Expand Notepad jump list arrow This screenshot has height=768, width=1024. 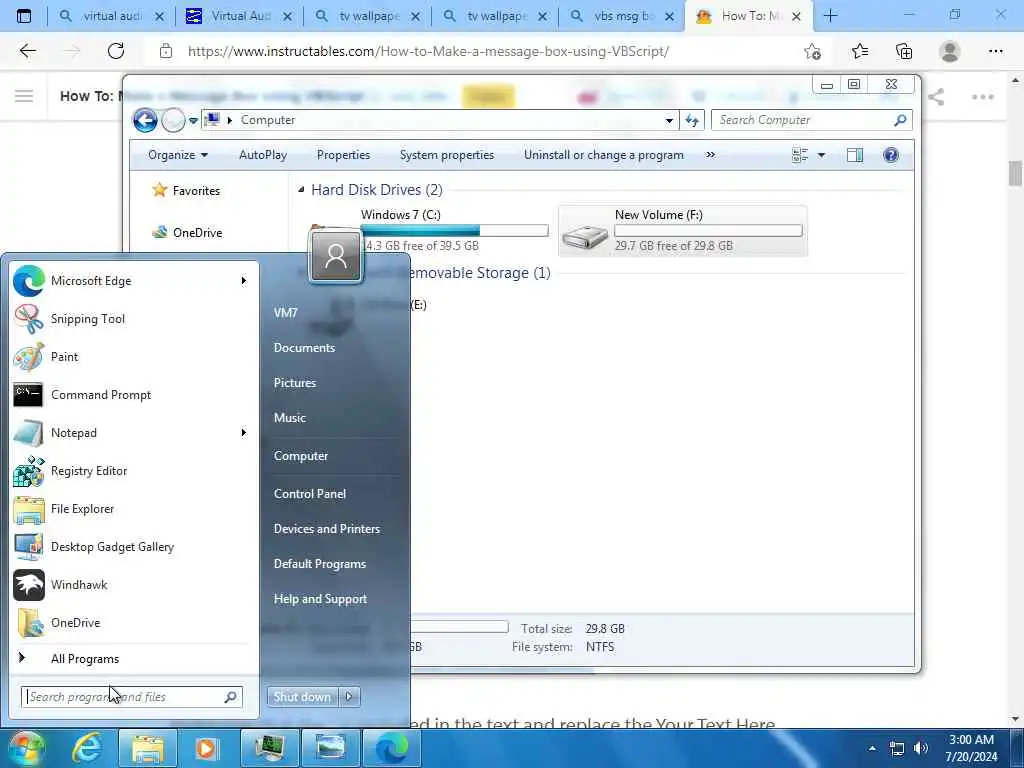click(244, 432)
